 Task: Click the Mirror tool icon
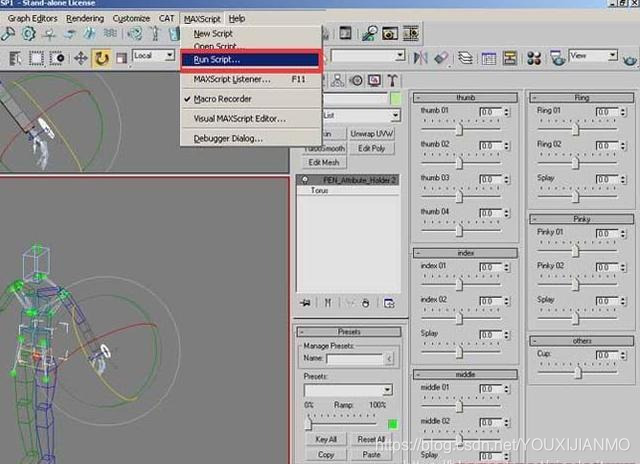(420, 58)
